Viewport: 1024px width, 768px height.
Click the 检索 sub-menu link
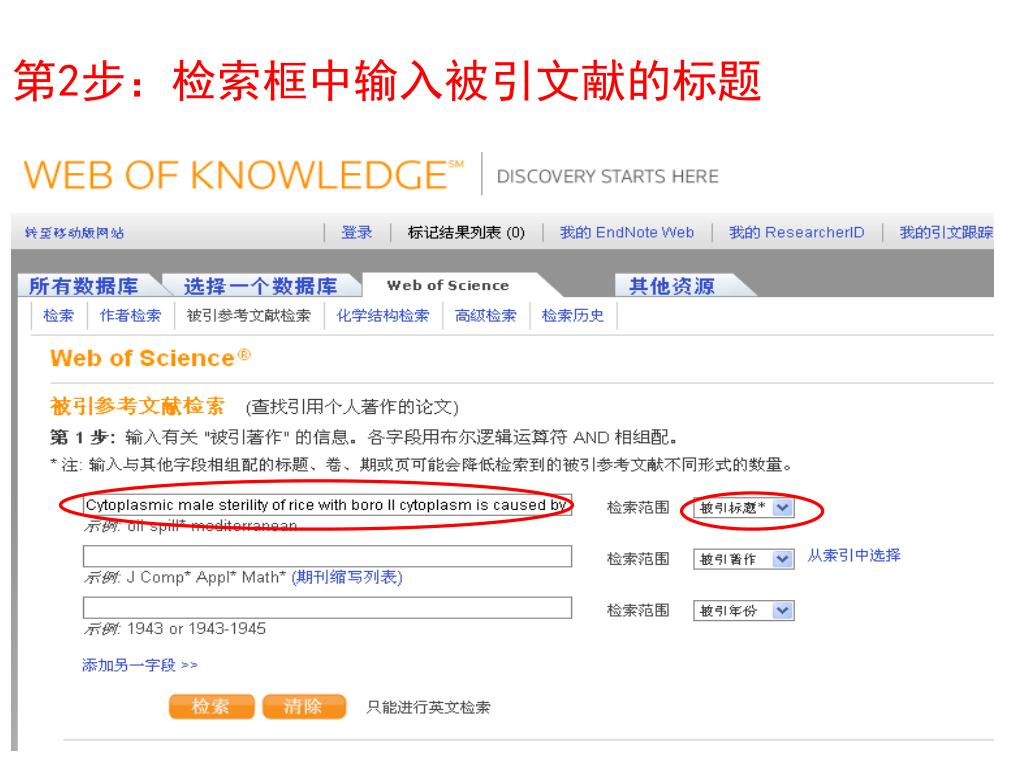59,315
